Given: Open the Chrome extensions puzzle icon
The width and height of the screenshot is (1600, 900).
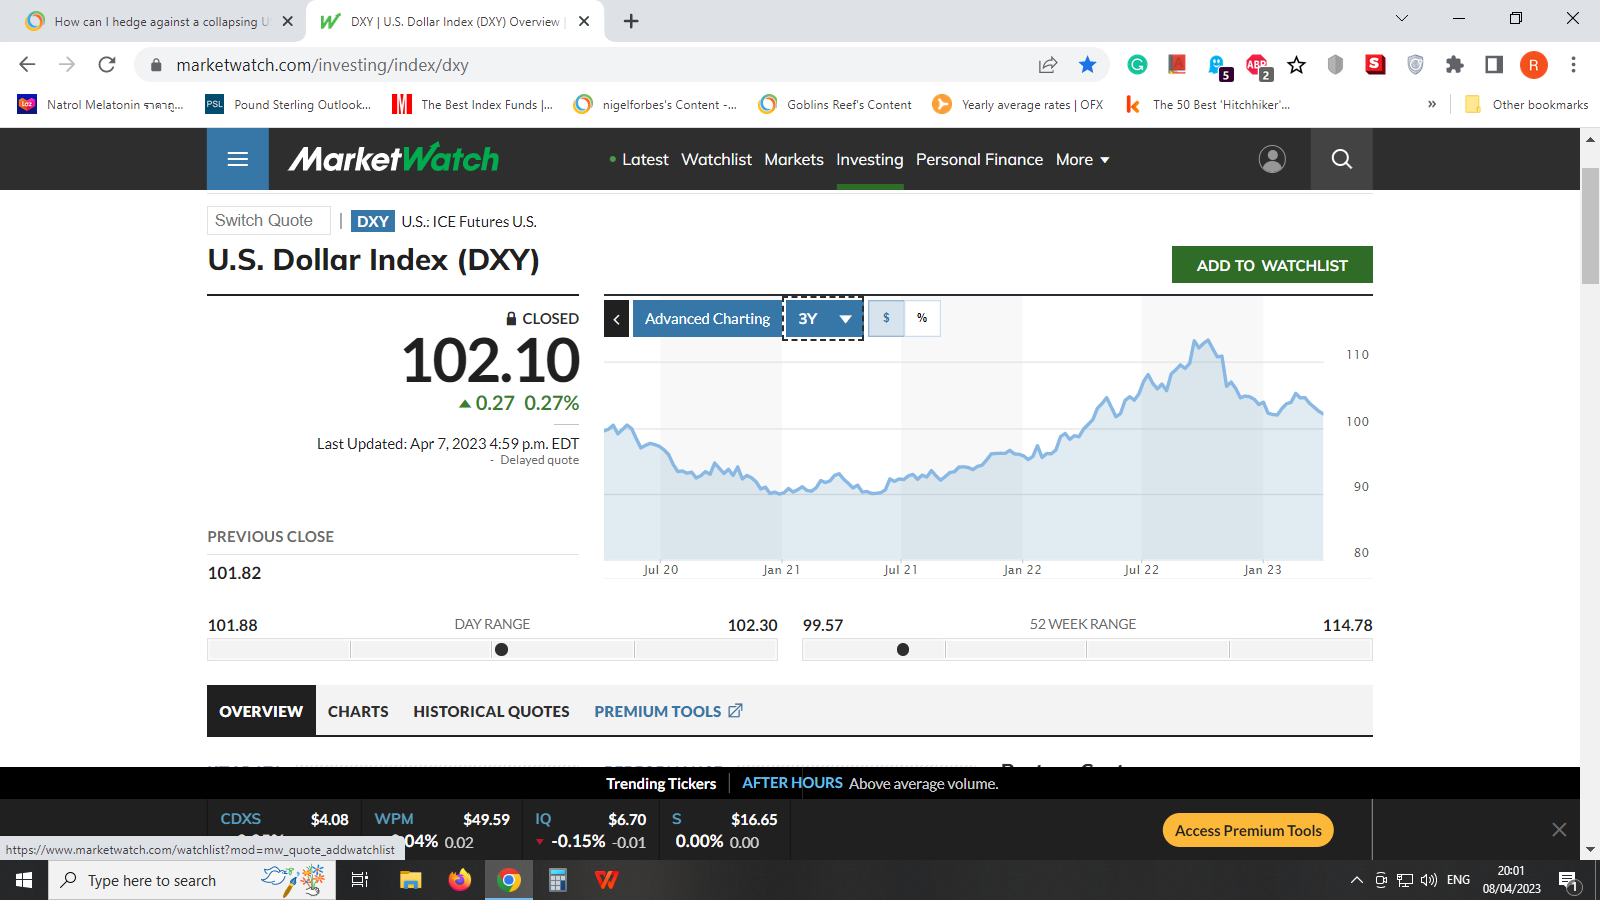Looking at the screenshot, I should 1454,65.
